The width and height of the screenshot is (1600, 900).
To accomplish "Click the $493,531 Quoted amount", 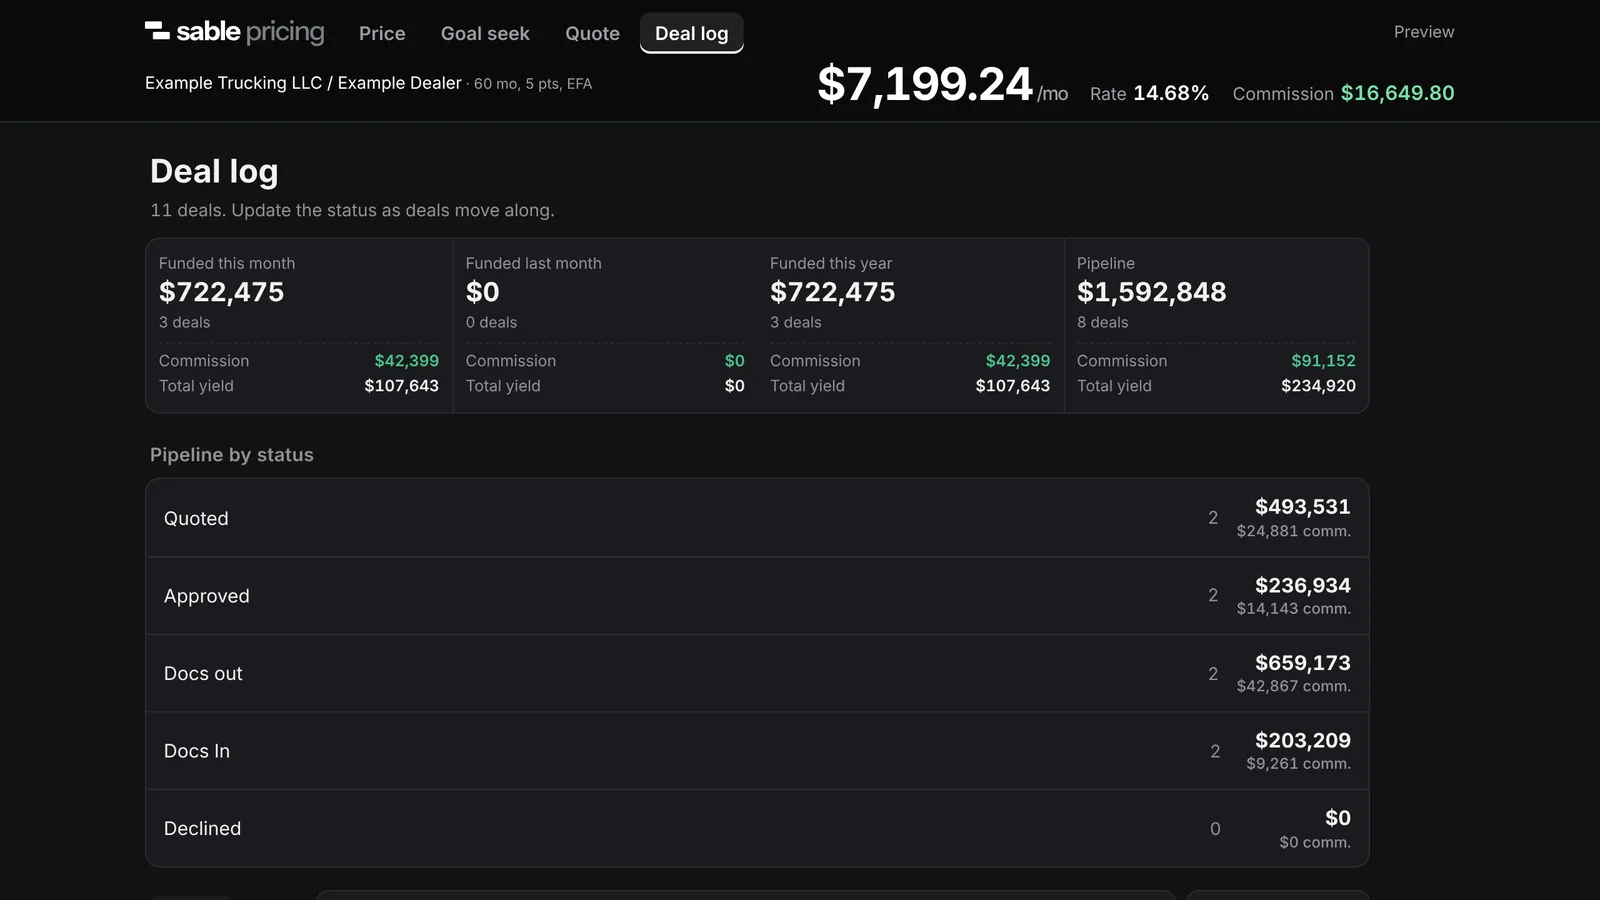I will point(1303,507).
